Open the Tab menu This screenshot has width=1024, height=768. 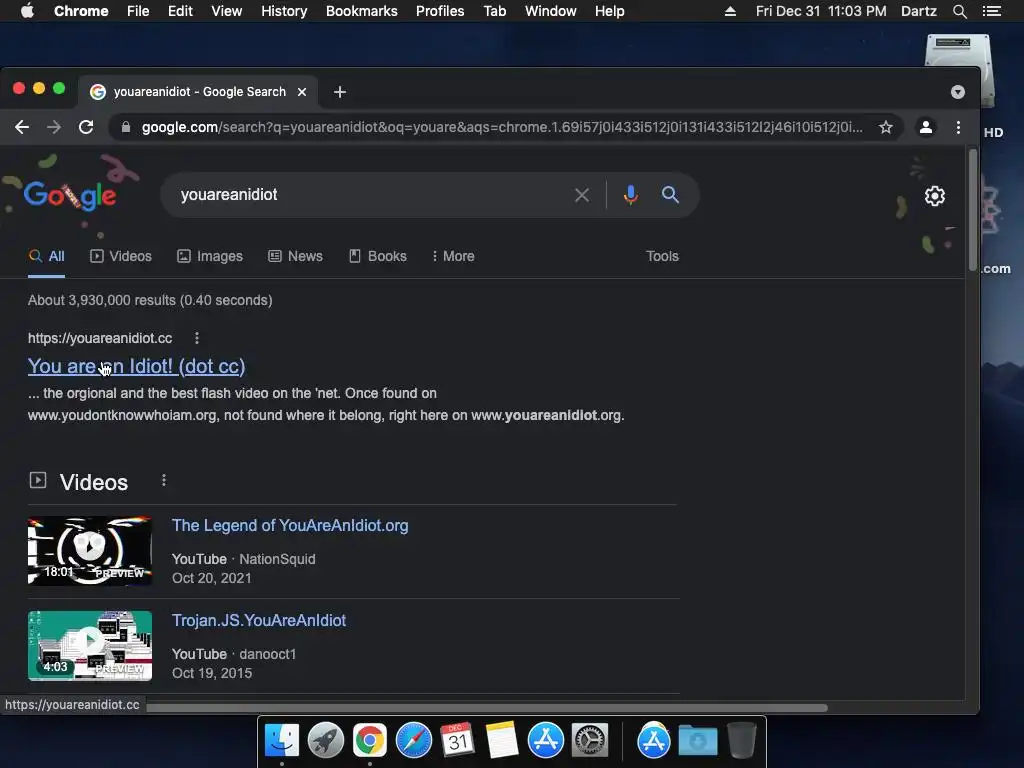pyautogui.click(x=495, y=11)
